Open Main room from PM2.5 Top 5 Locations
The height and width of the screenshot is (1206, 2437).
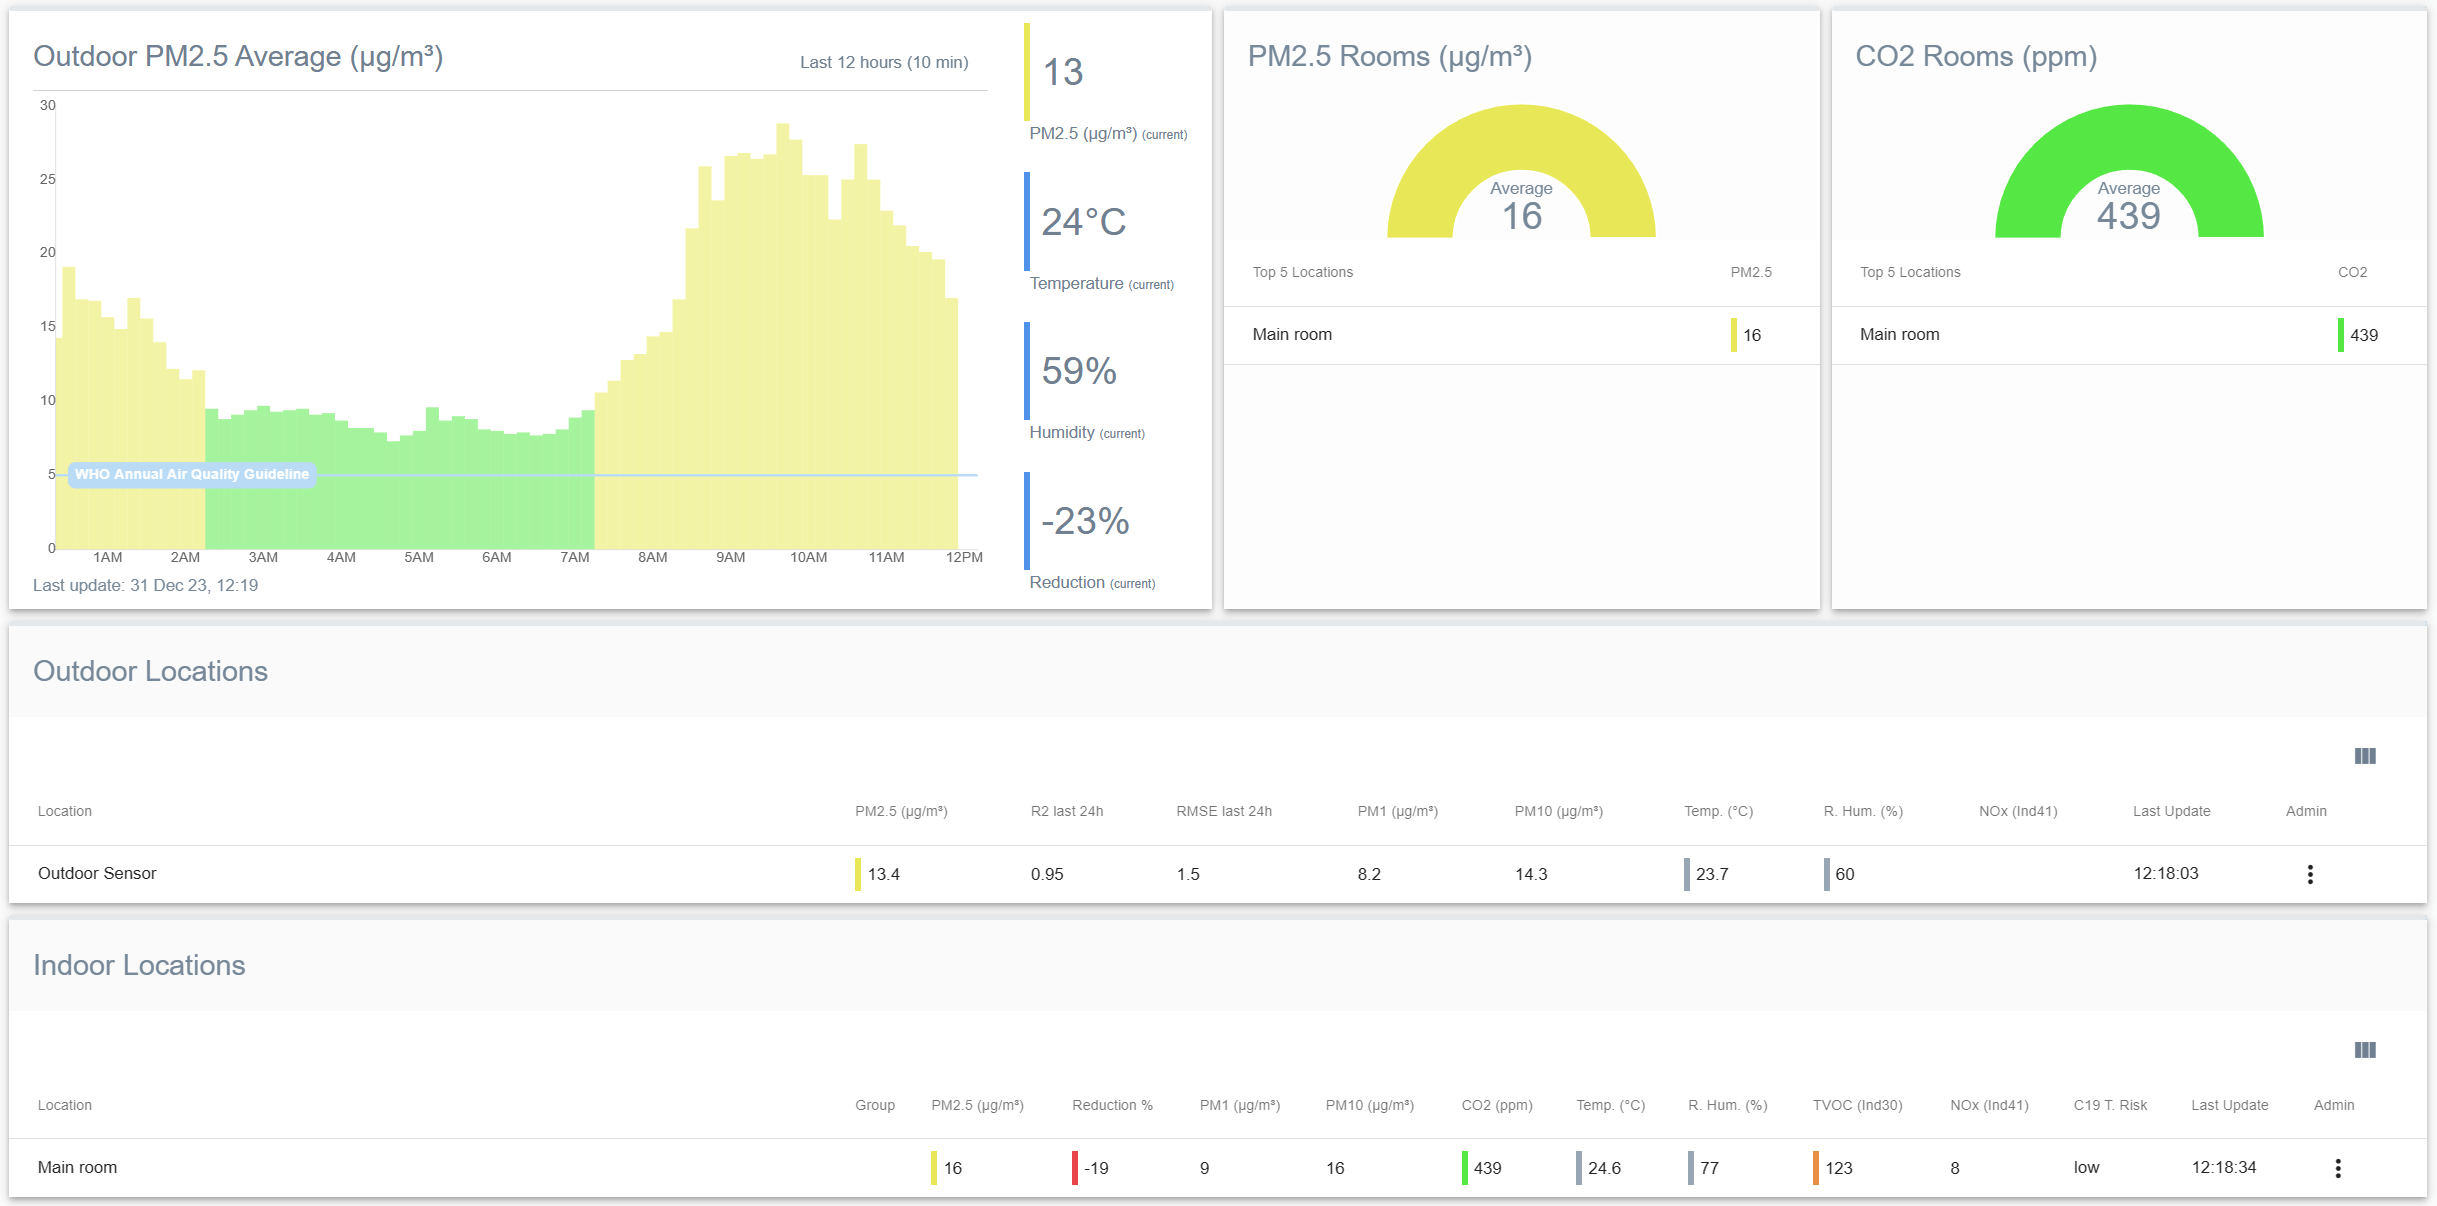[1292, 334]
